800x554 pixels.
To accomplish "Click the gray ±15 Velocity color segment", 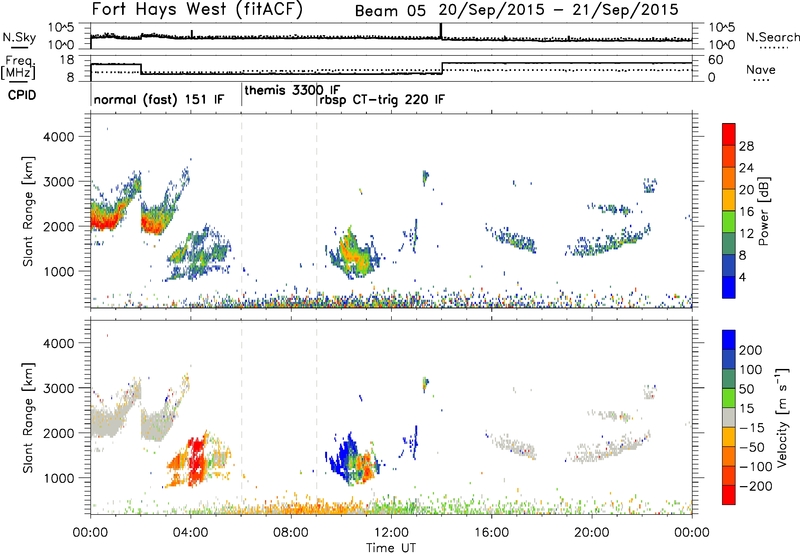I will coord(729,418).
